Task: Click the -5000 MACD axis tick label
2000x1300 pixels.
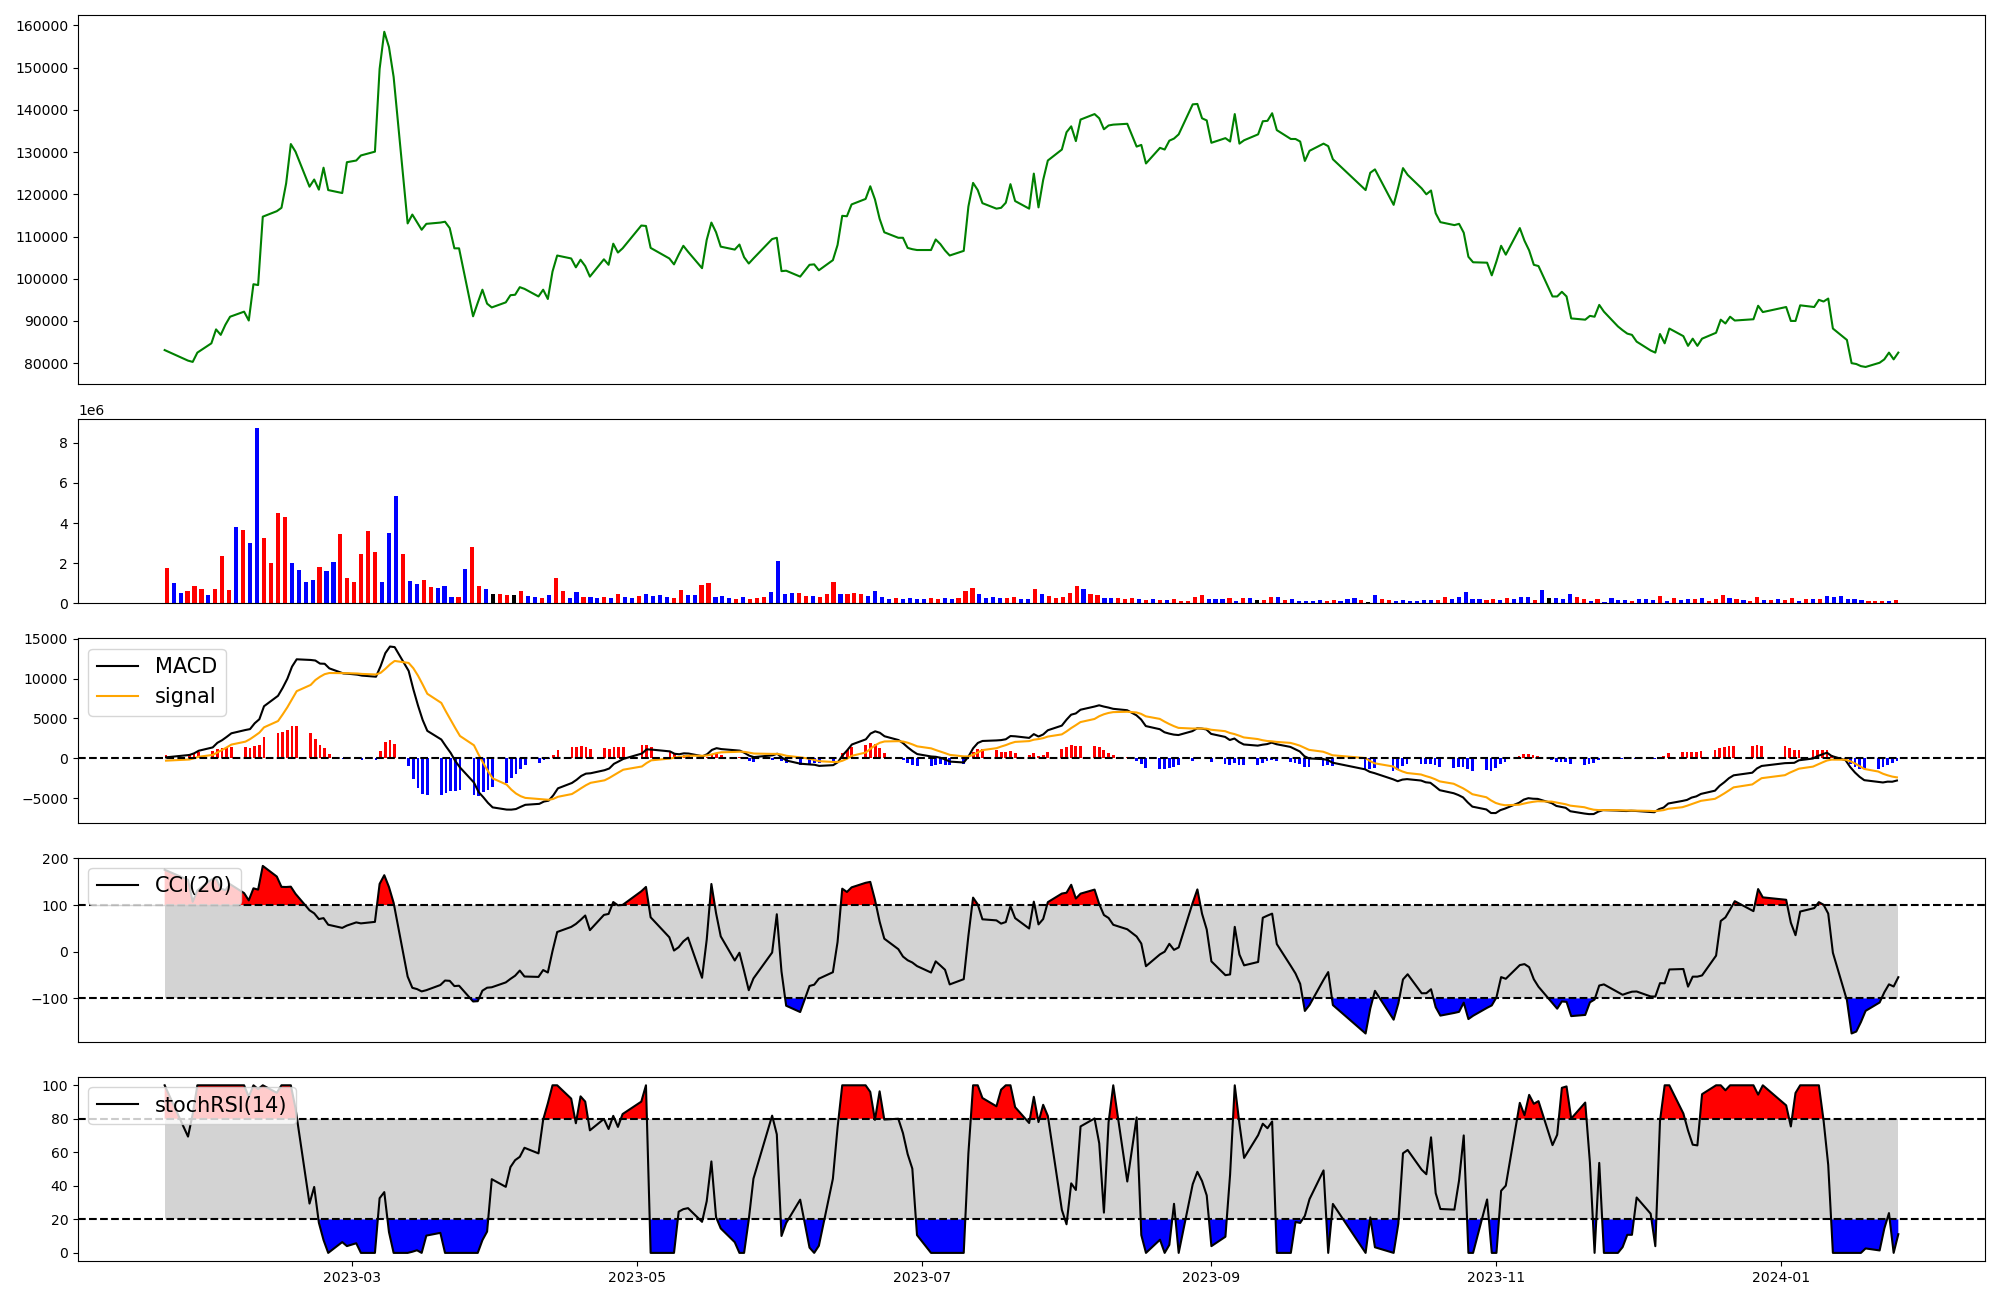Action: point(44,799)
